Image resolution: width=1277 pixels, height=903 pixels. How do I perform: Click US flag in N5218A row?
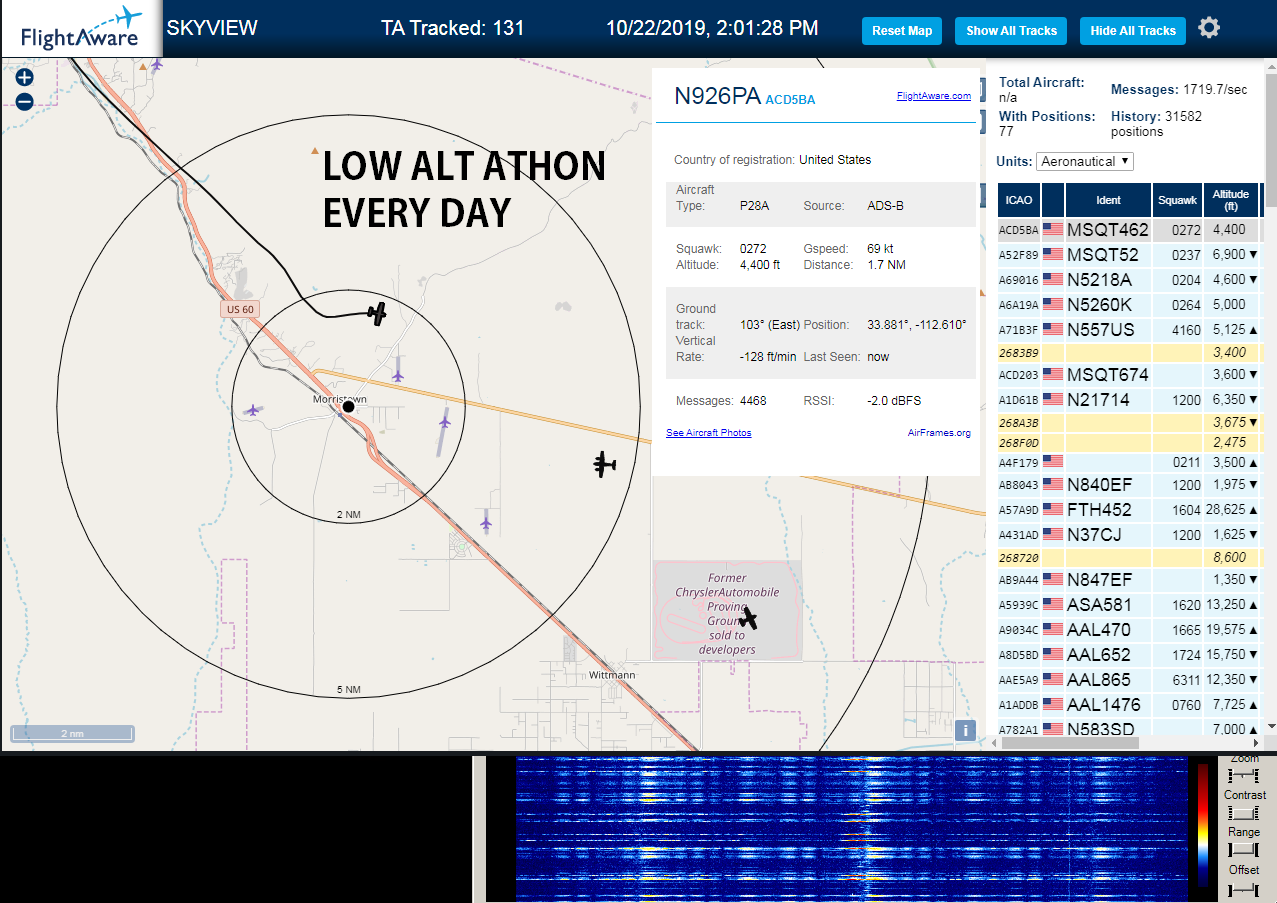[x=1053, y=280]
